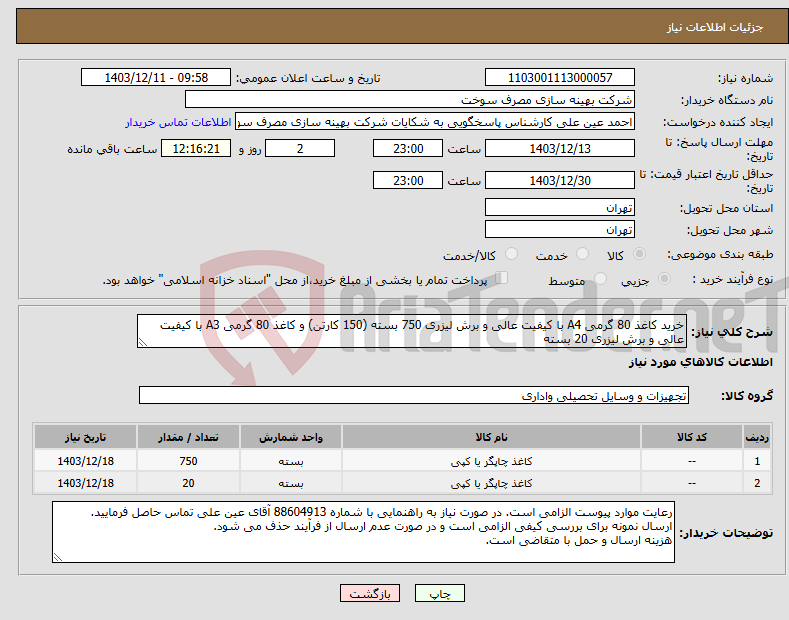Click unit بسته in row 1
This screenshot has width=789, height=620.
tap(291, 461)
